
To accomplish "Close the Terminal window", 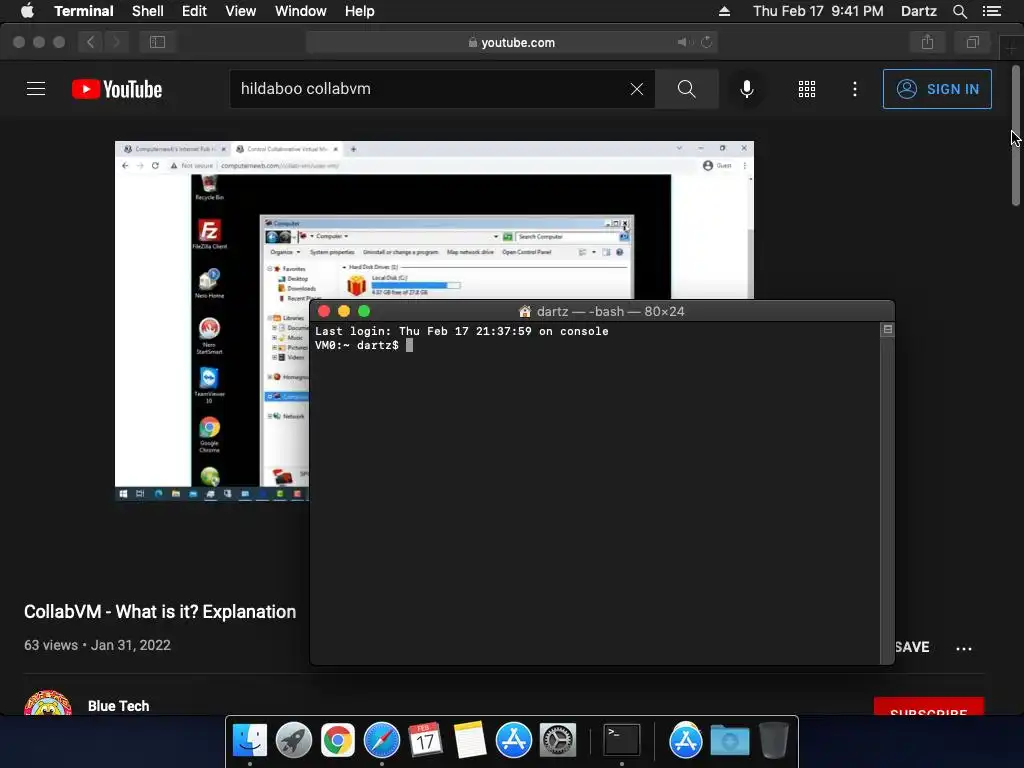I will click(x=324, y=312).
